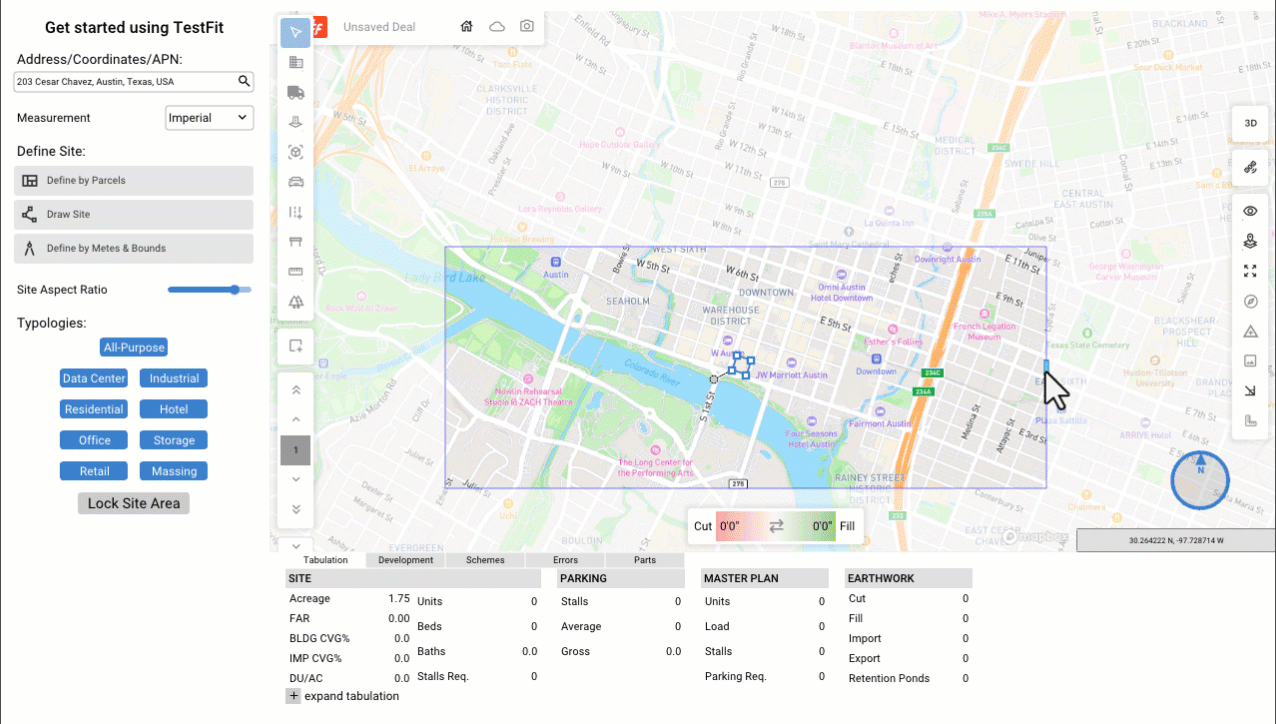Click Define by Metes & Bounds
This screenshot has height=724, width=1276.
point(134,249)
